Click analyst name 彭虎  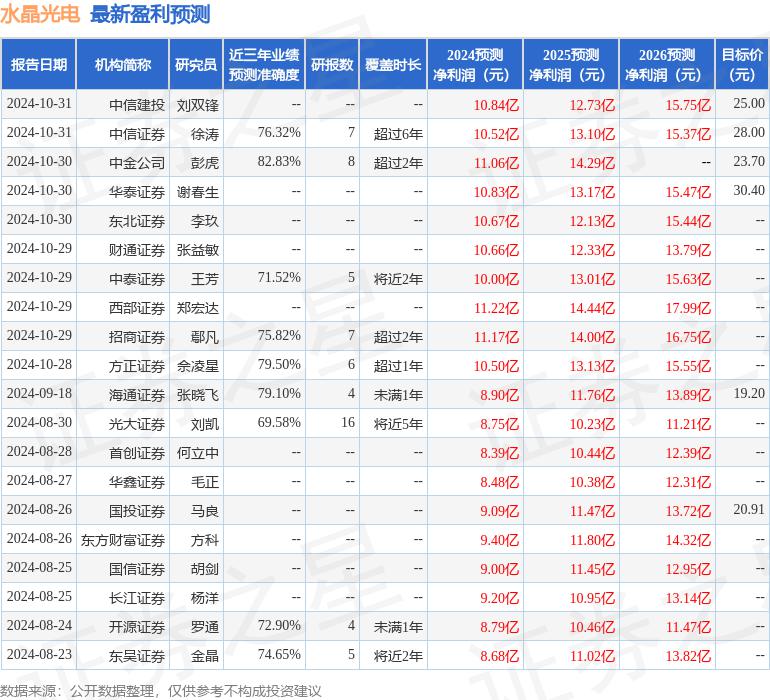tap(205, 163)
